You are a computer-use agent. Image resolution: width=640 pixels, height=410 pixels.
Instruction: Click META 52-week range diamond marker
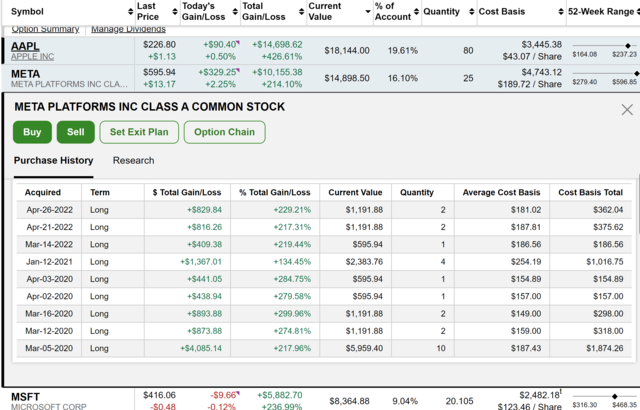(x=636, y=73)
